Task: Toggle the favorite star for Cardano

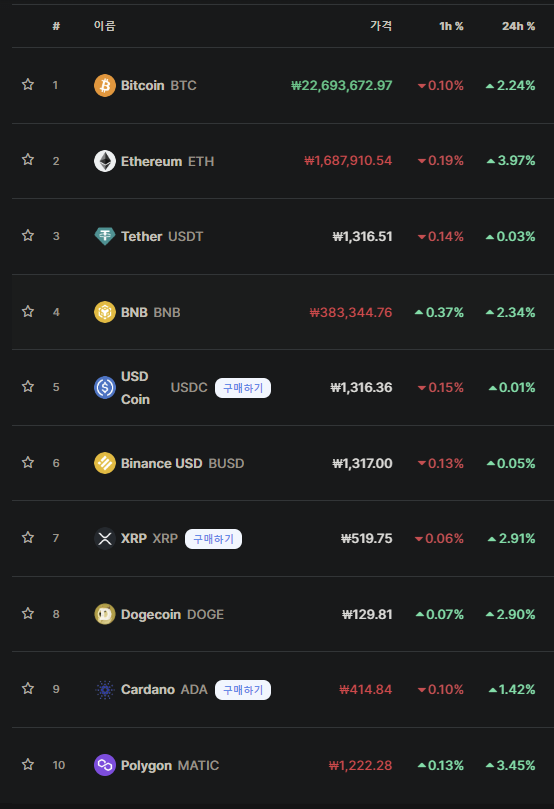Action: [x=28, y=689]
